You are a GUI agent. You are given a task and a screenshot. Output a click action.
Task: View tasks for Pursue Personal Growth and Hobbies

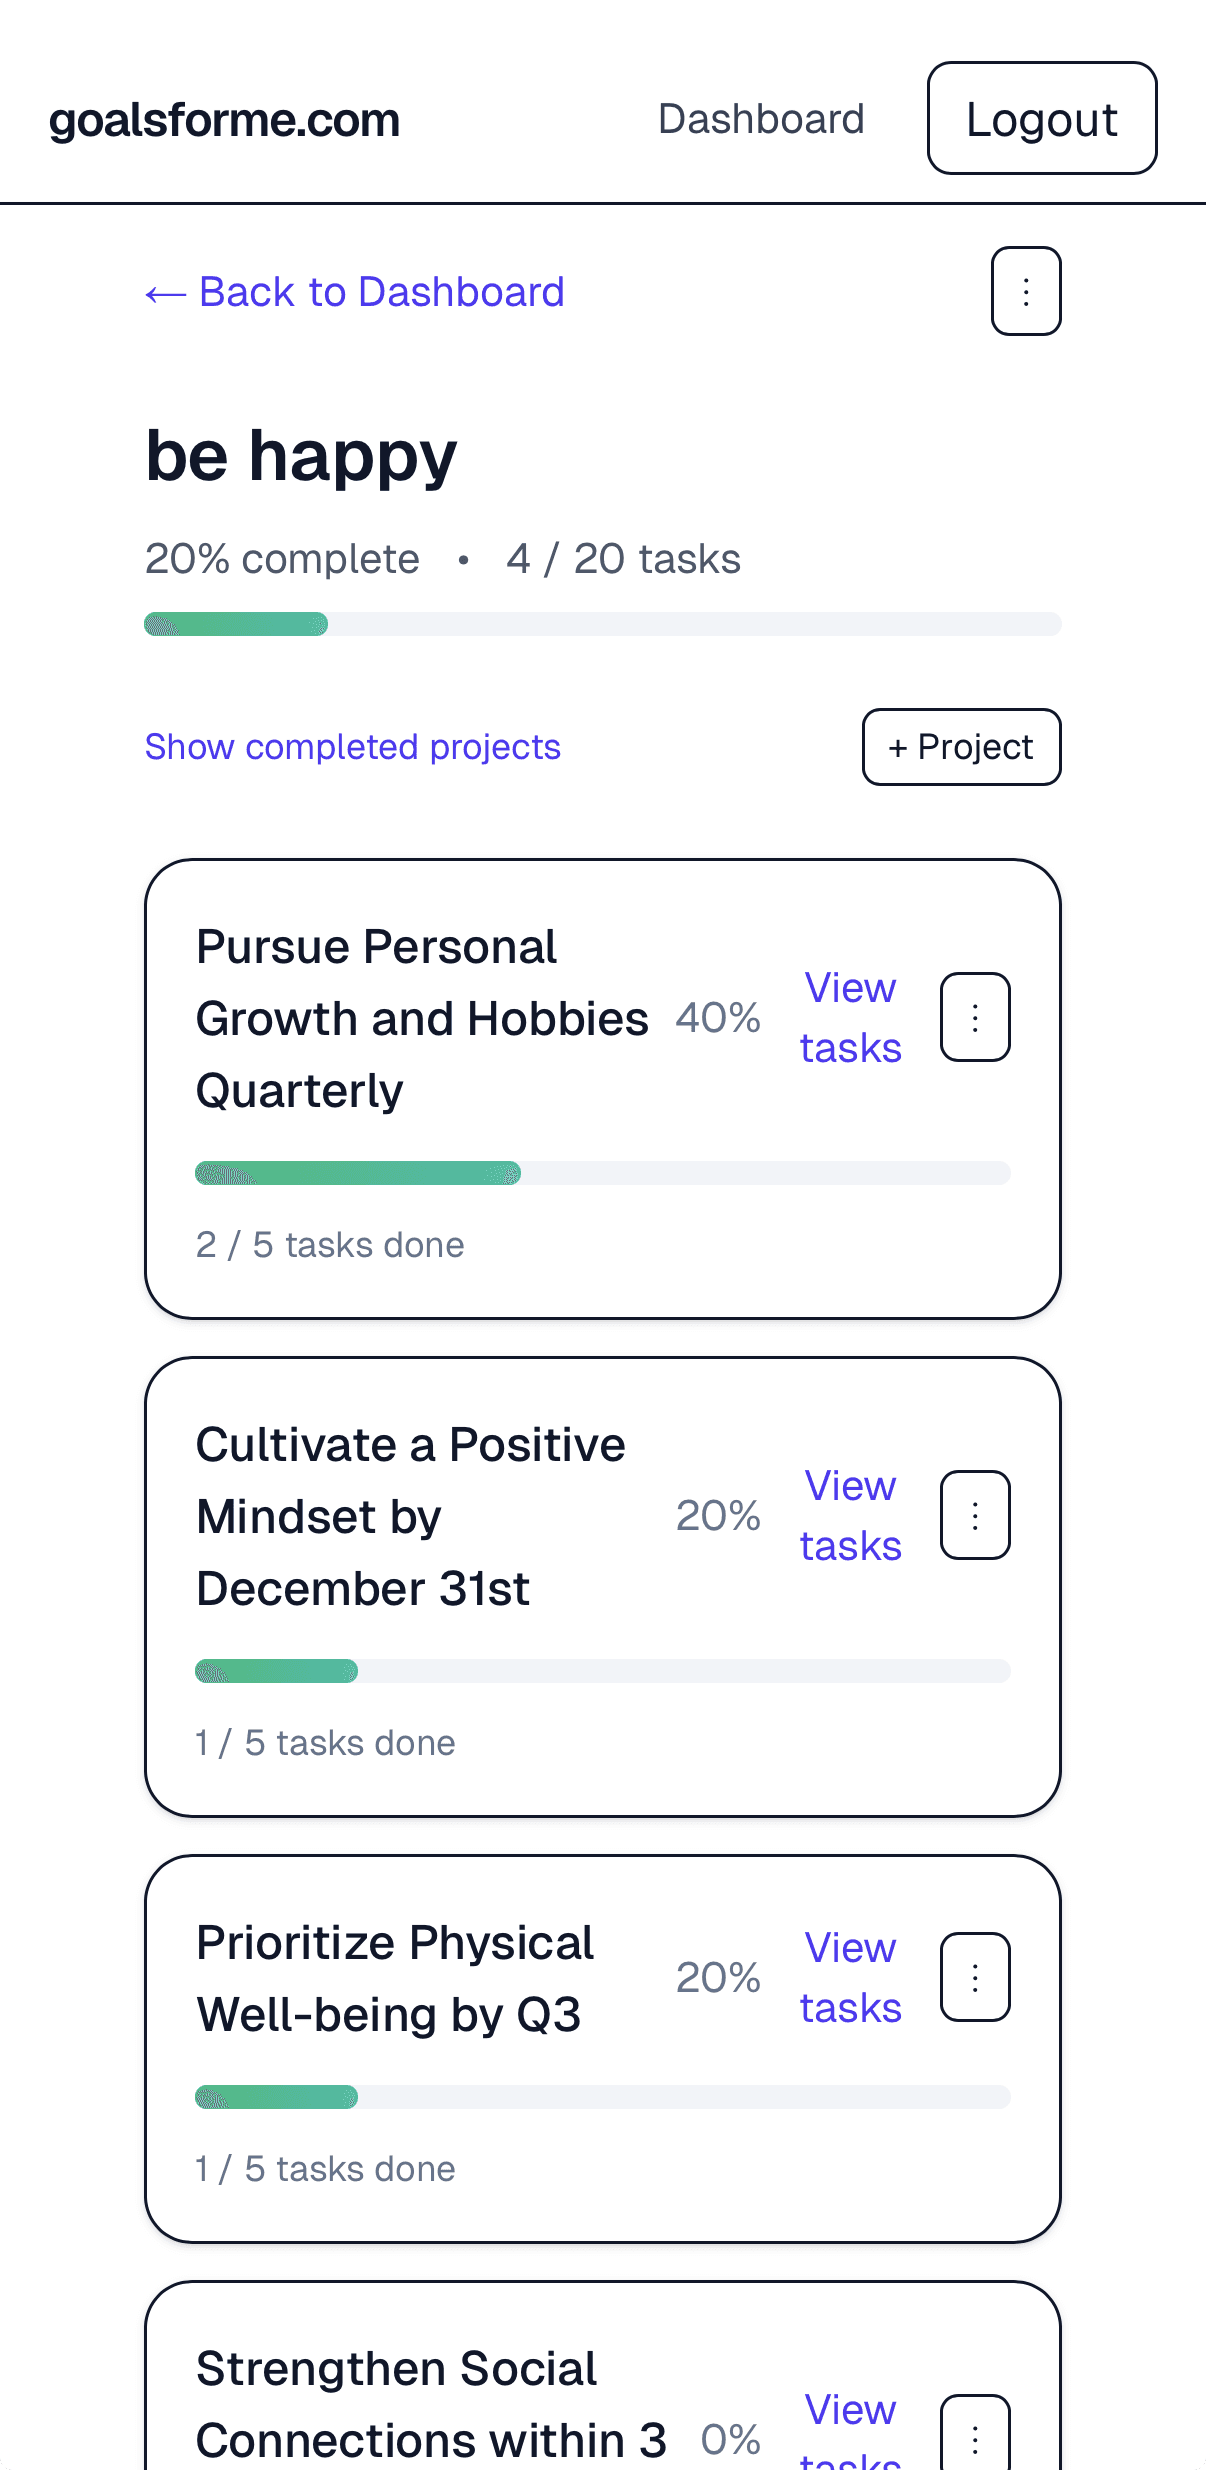pyautogui.click(x=850, y=1017)
